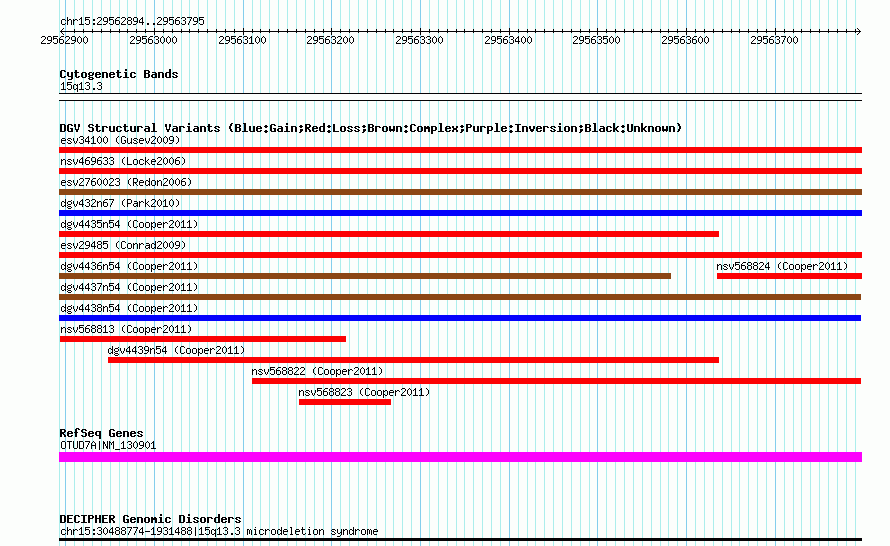890x546 pixels.
Task: Select the Cytogenetic Bands track title
Action: coord(119,74)
